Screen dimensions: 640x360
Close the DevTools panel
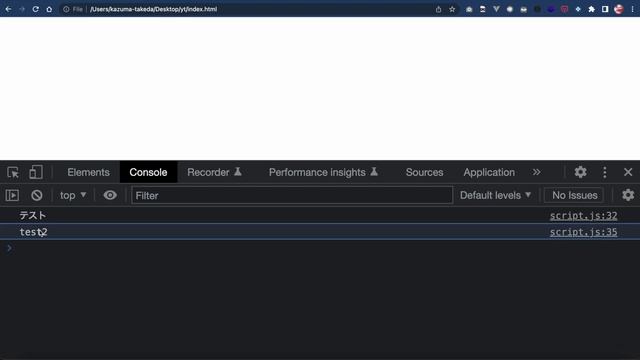(x=628, y=172)
